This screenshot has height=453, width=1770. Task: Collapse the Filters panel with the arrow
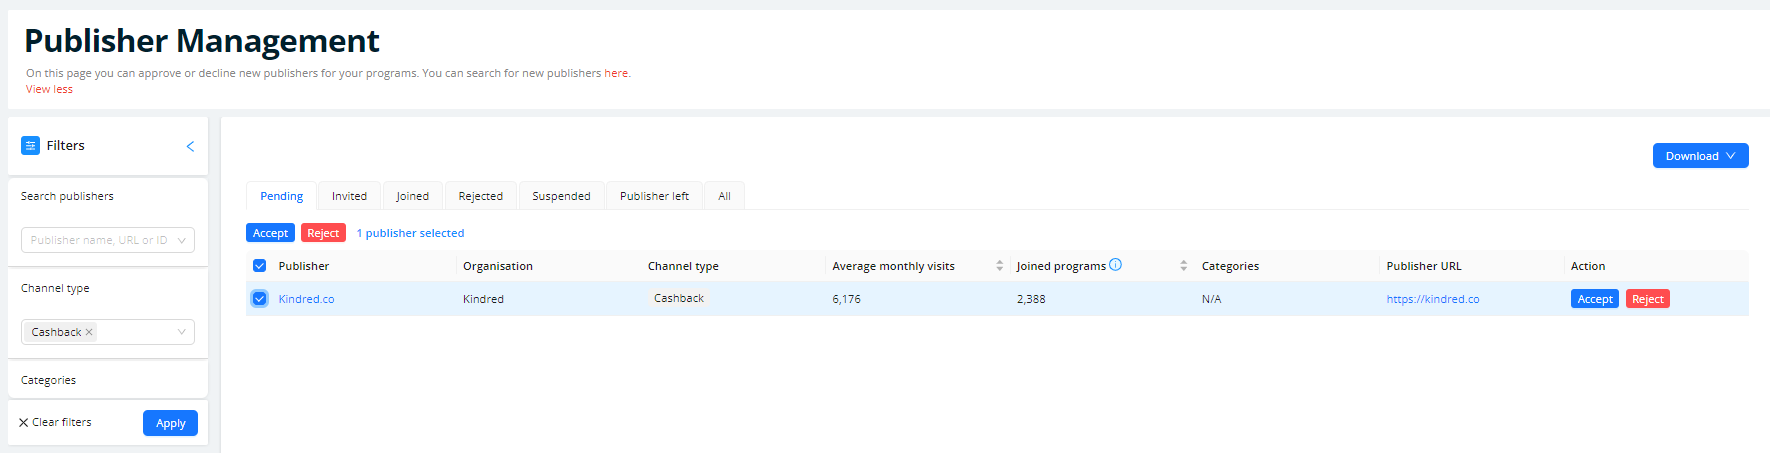click(x=190, y=146)
